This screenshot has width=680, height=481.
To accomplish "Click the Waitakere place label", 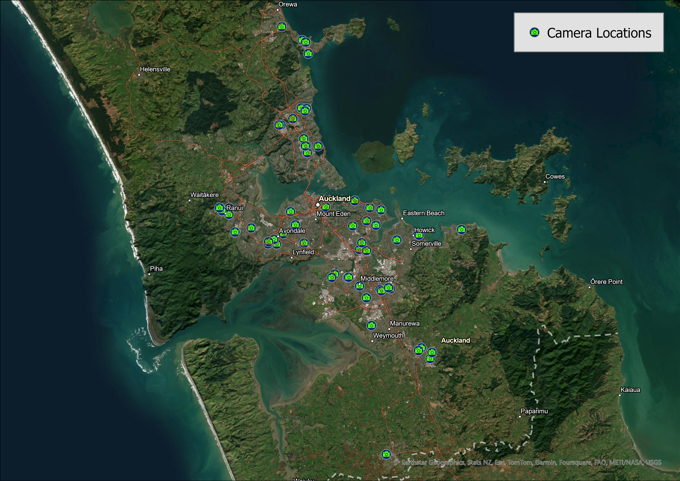I will tap(203, 195).
